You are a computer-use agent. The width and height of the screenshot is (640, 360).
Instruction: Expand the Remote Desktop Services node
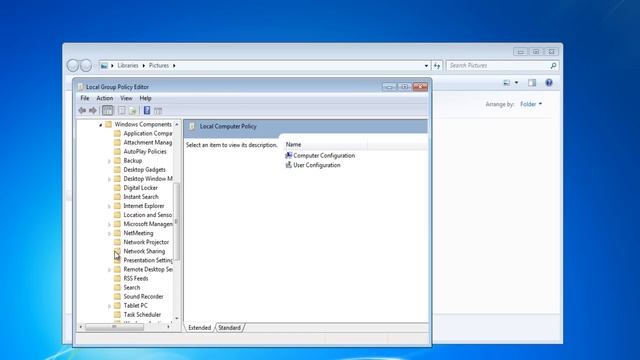(109, 270)
